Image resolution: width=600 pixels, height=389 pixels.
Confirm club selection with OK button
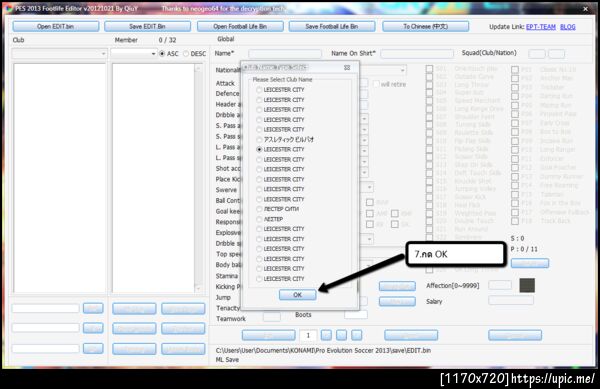click(297, 295)
